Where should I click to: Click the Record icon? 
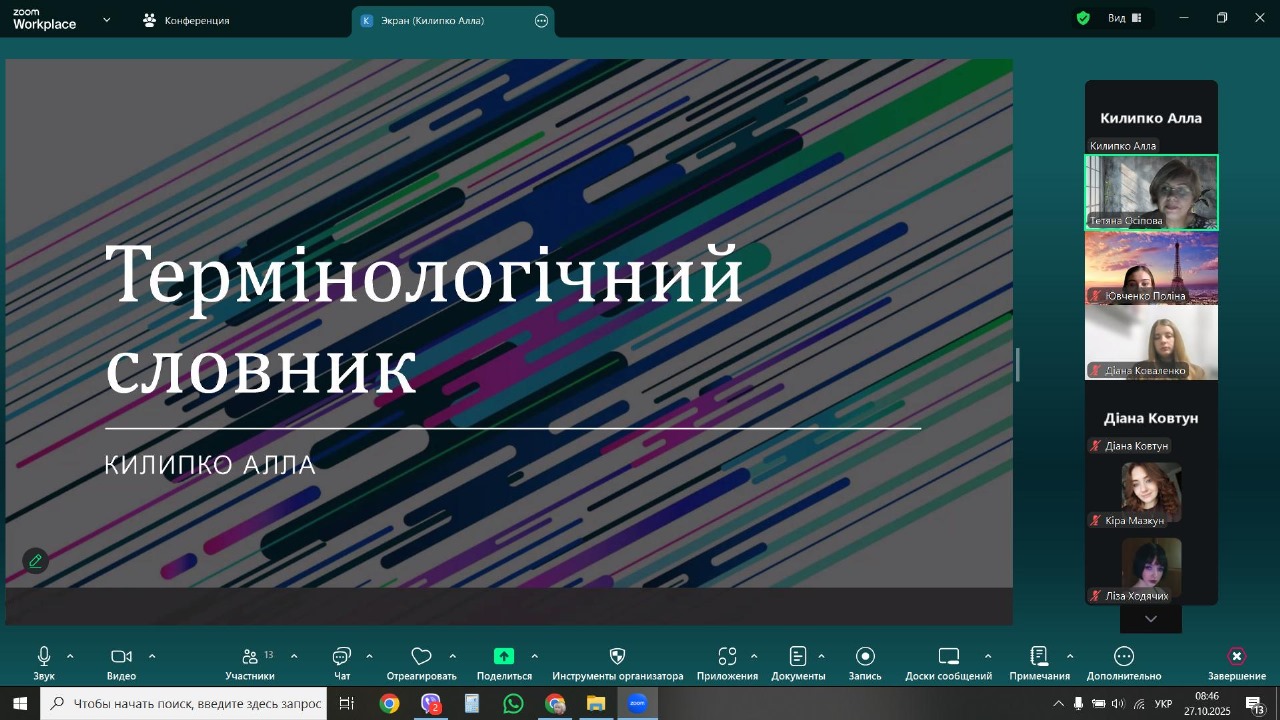pyautogui.click(x=865, y=656)
